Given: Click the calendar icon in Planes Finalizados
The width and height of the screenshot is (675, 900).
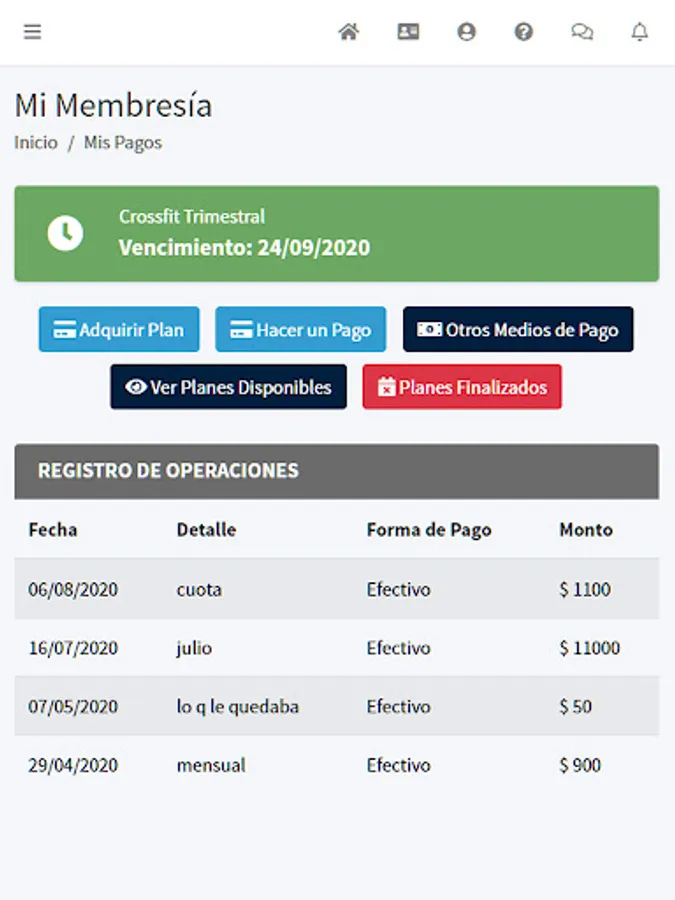Looking at the screenshot, I should [388, 386].
